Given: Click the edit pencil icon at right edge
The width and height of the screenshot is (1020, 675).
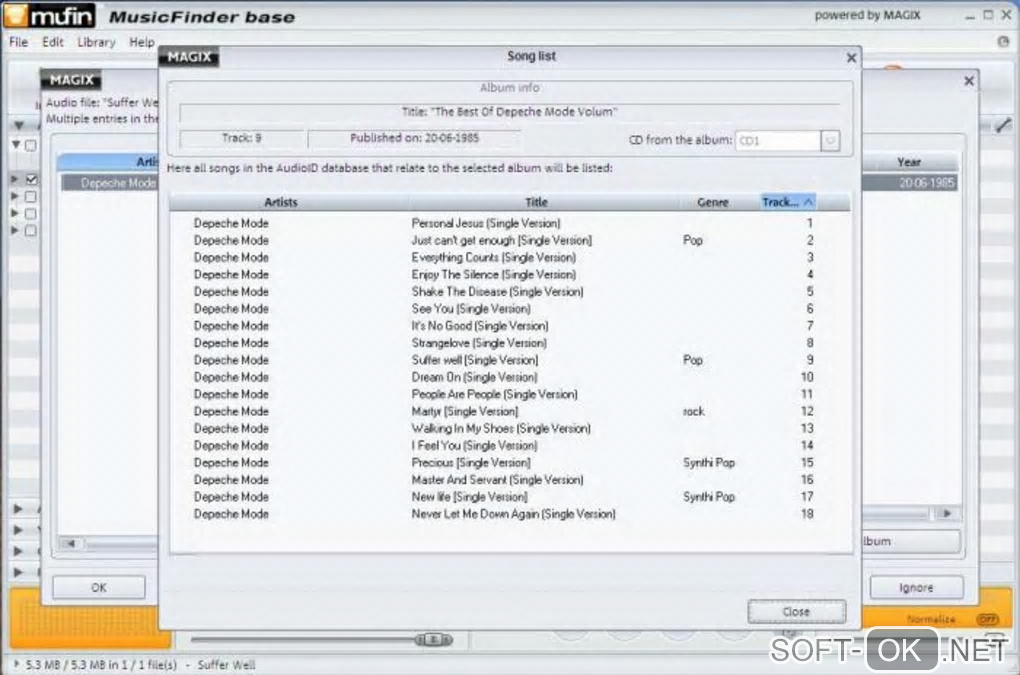Looking at the screenshot, I should pyautogui.click(x=1002, y=126).
